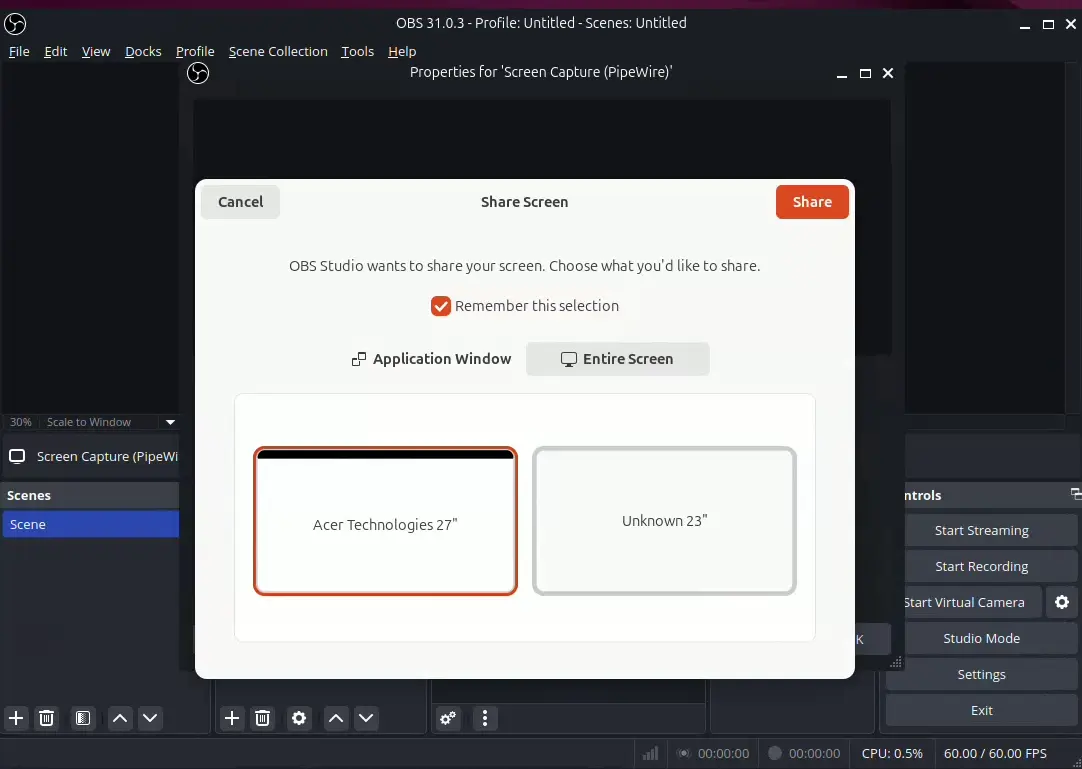Switch to Entire Screen tab
The image size is (1082, 769).
click(x=618, y=359)
